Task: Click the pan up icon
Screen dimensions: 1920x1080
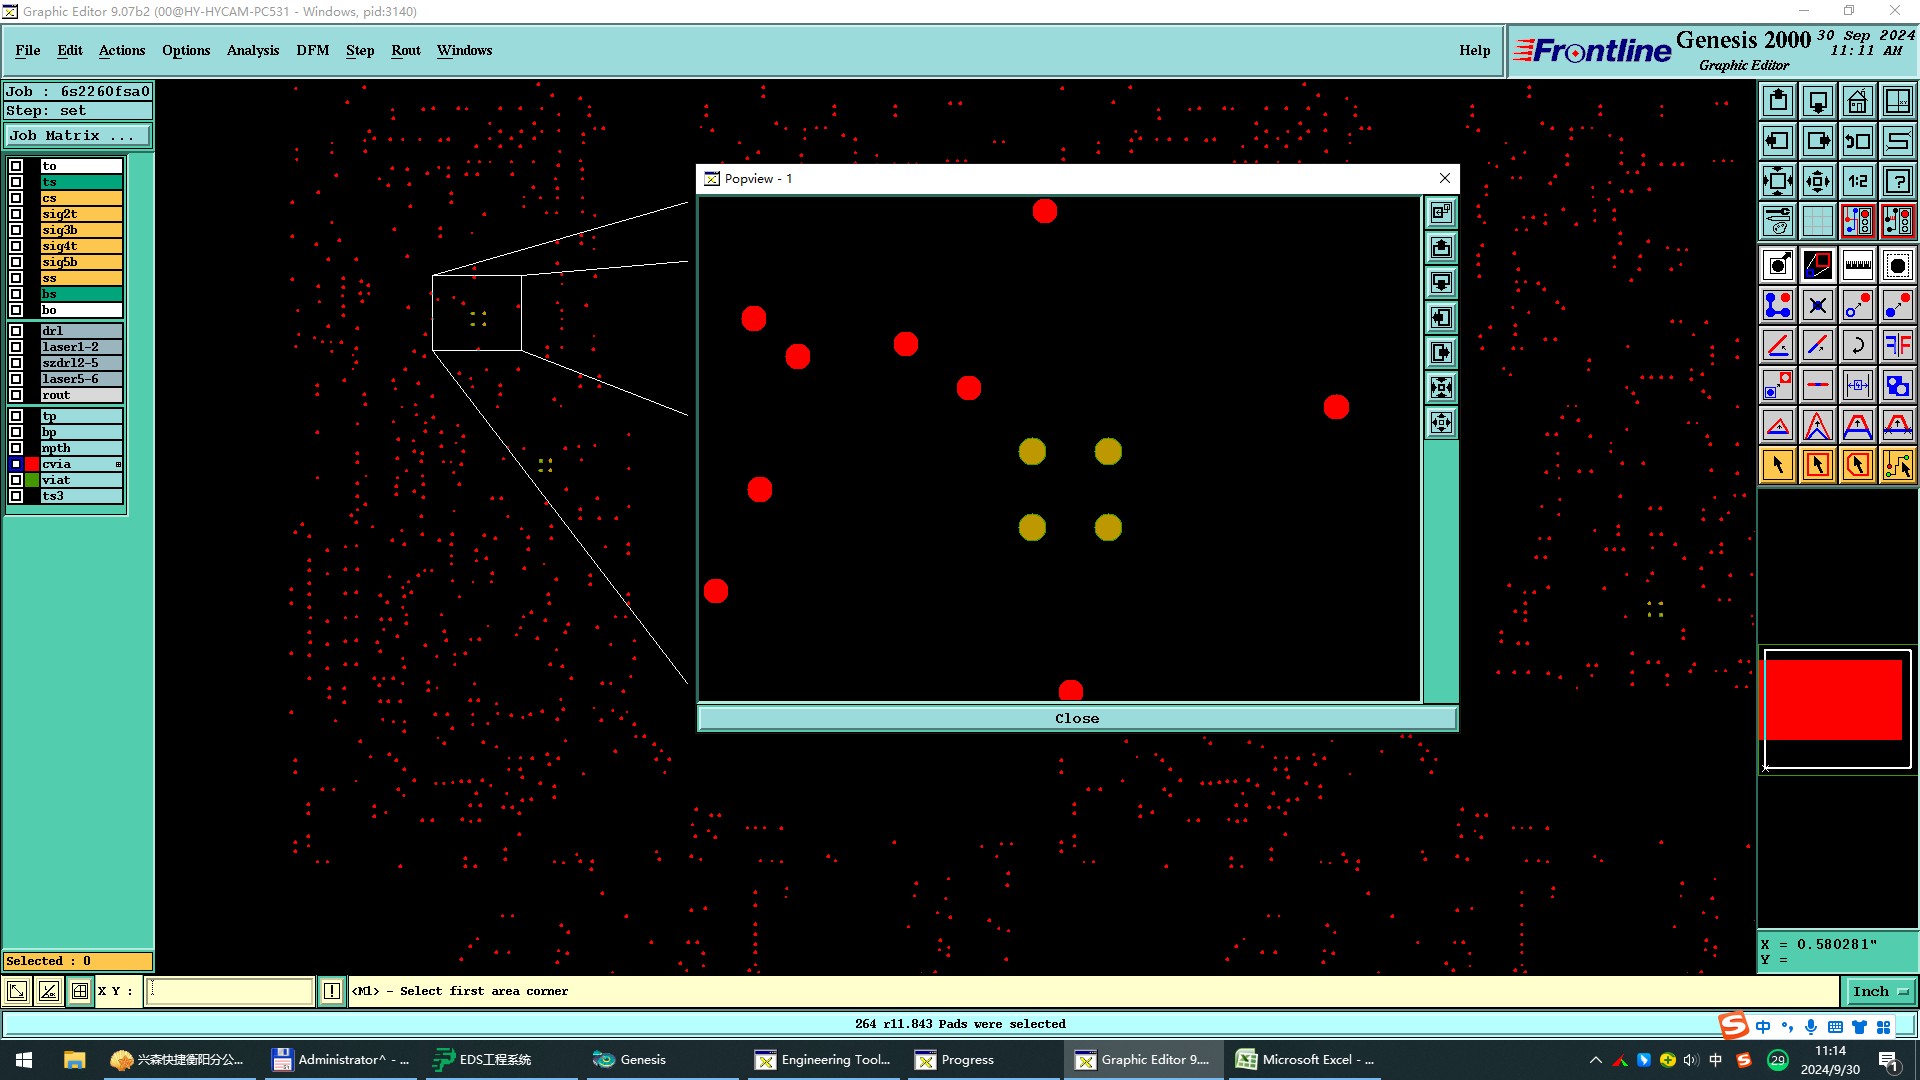Action: click(1778, 101)
